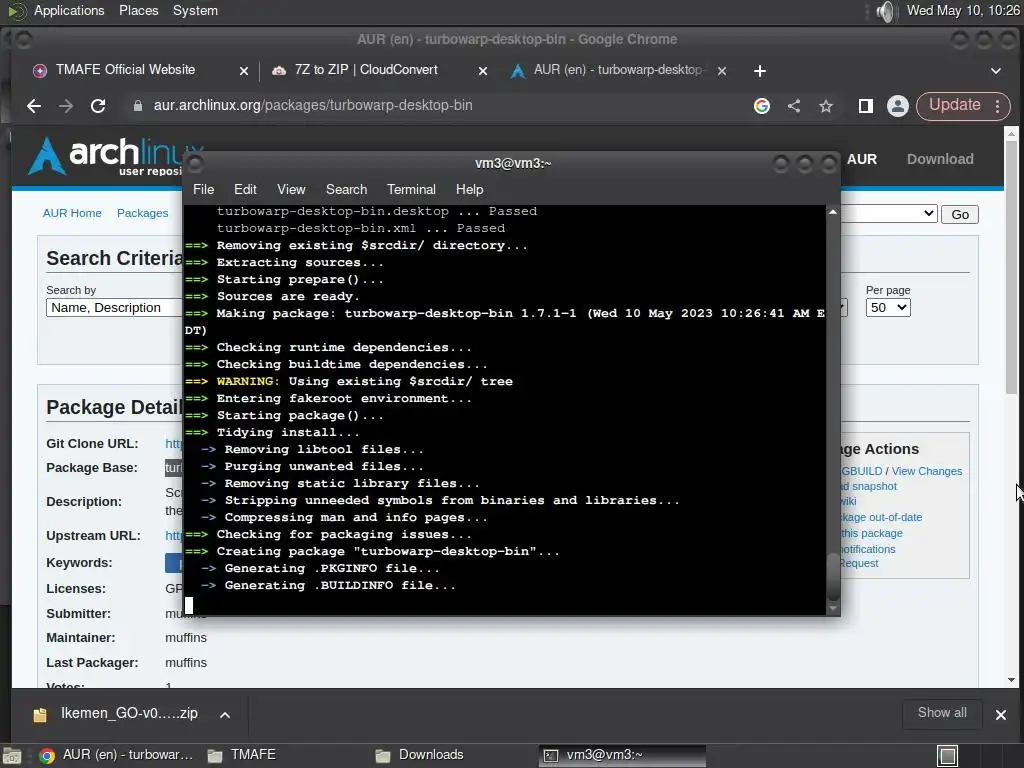Click the padlock site info icon
This screenshot has width=1024, height=768.
pyautogui.click(x=138, y=106)
